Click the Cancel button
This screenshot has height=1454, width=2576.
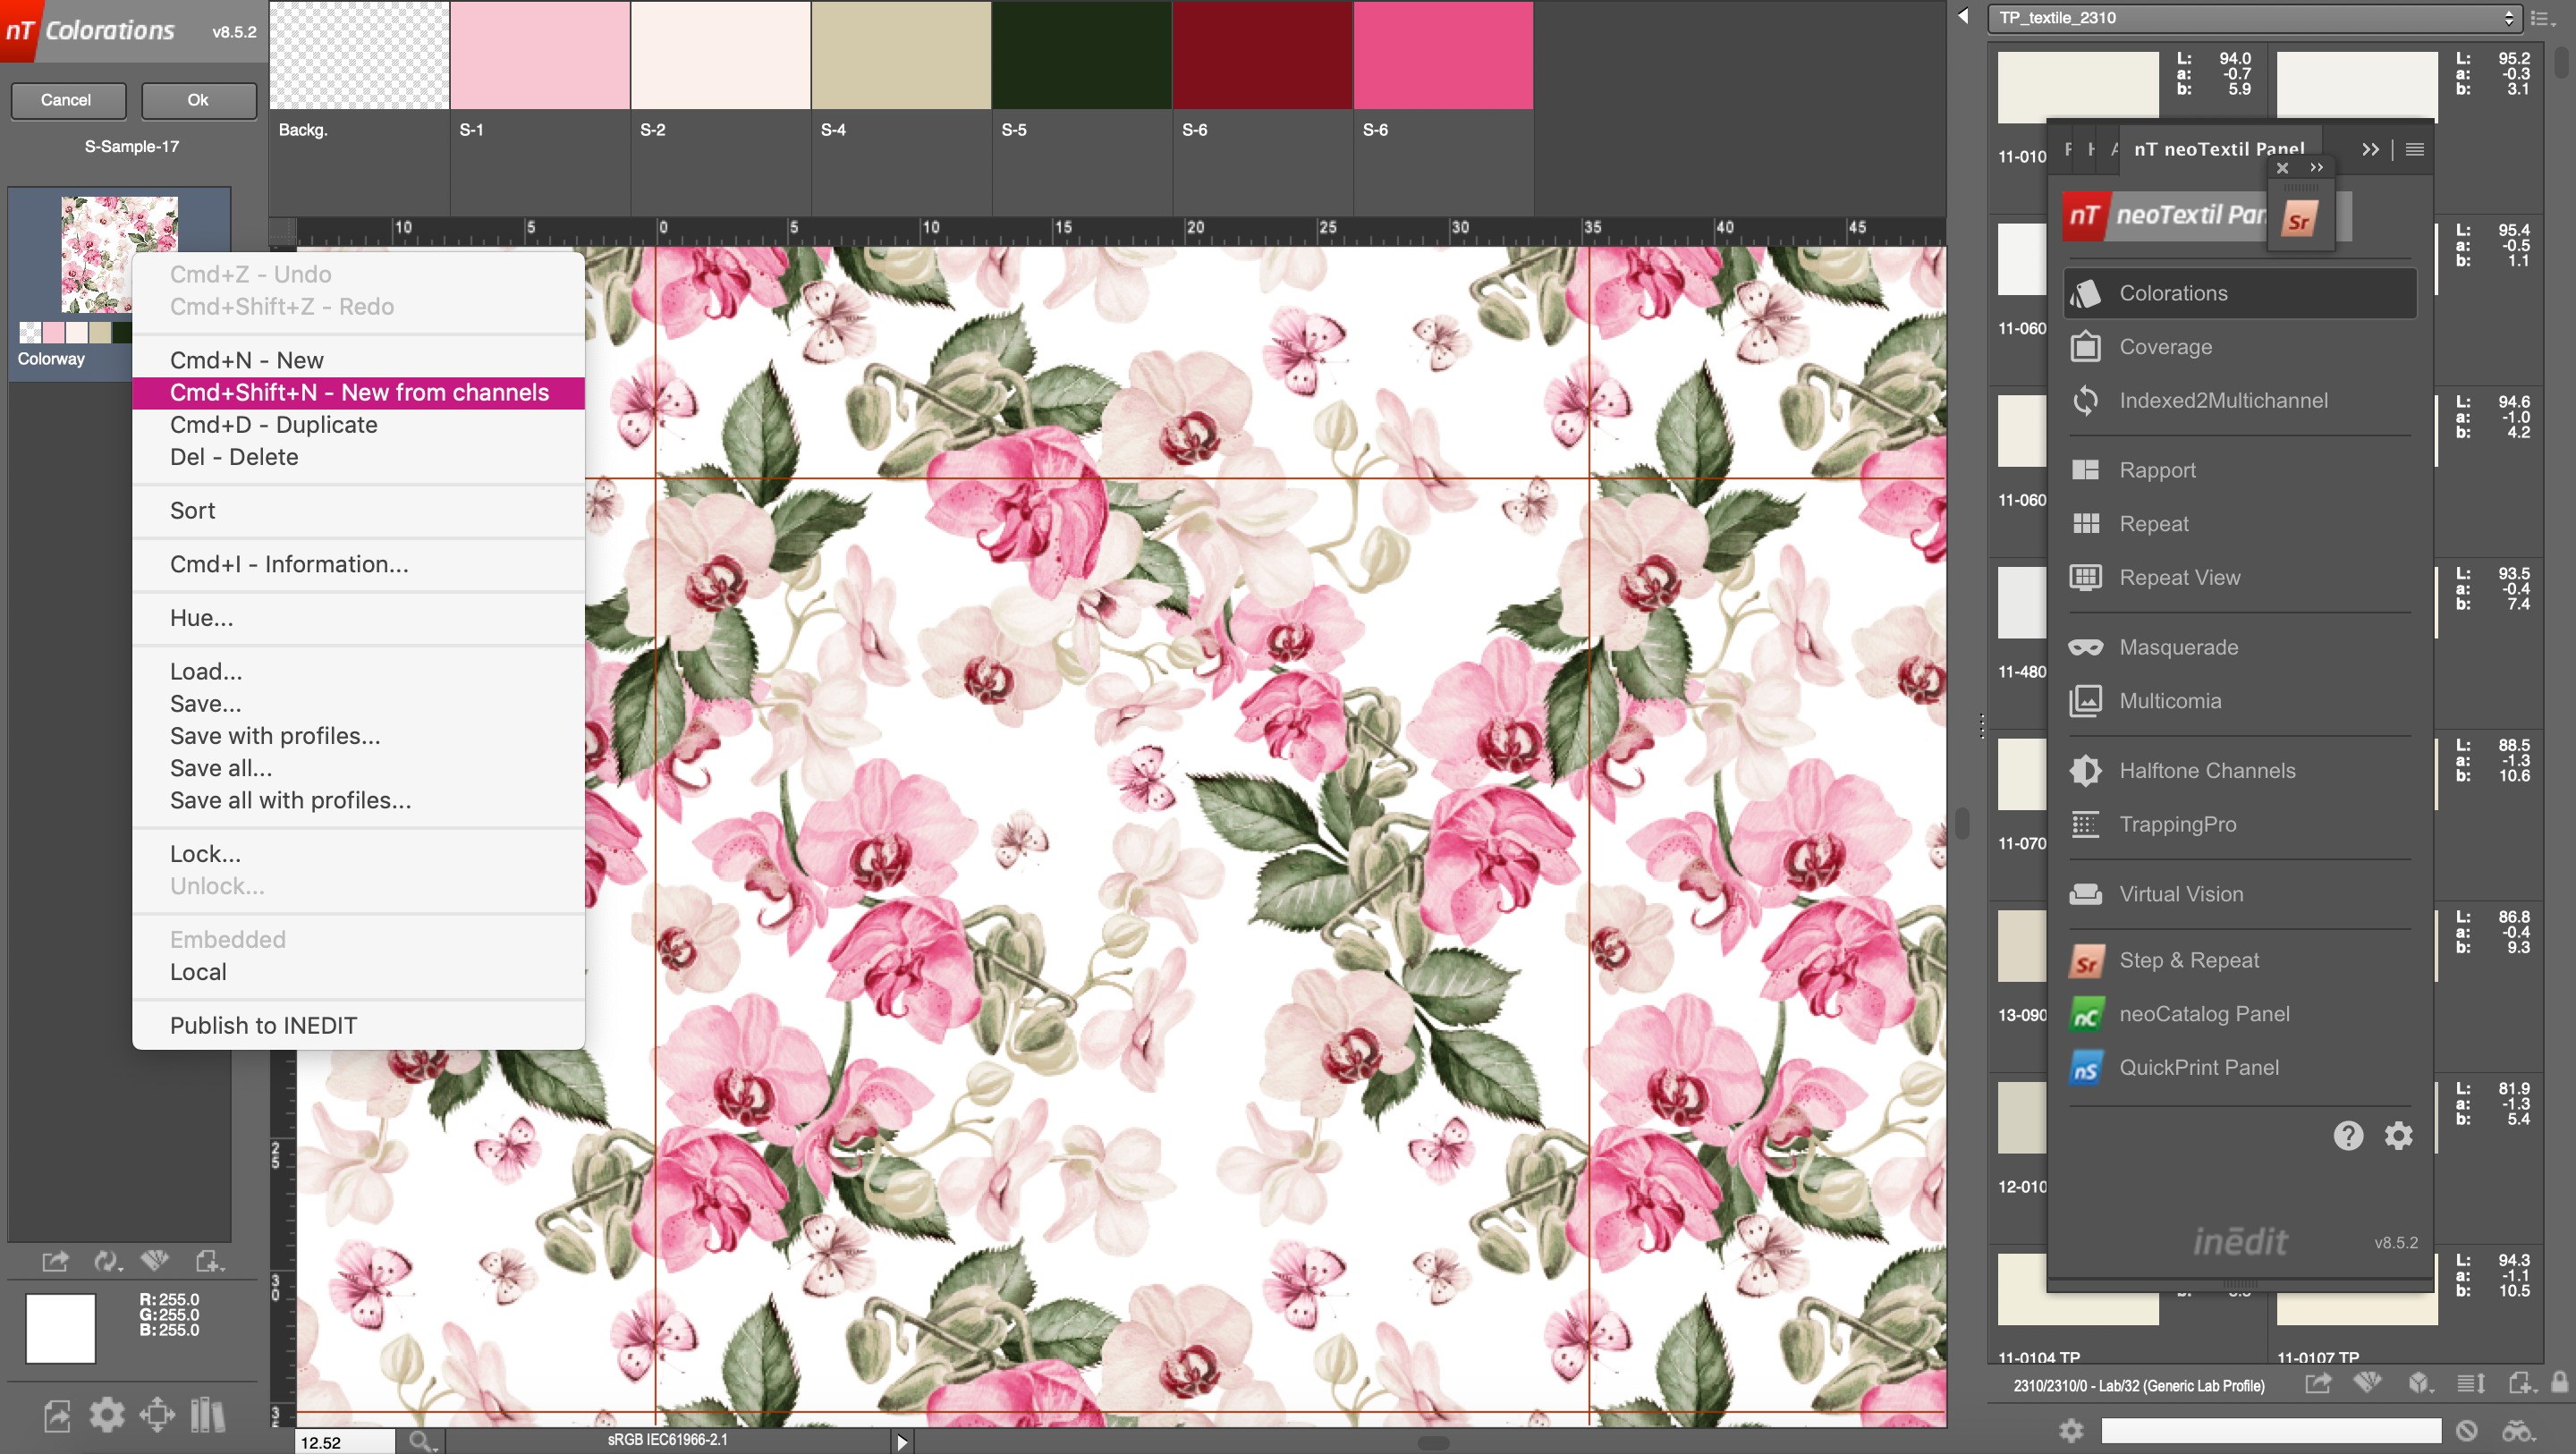67,100
